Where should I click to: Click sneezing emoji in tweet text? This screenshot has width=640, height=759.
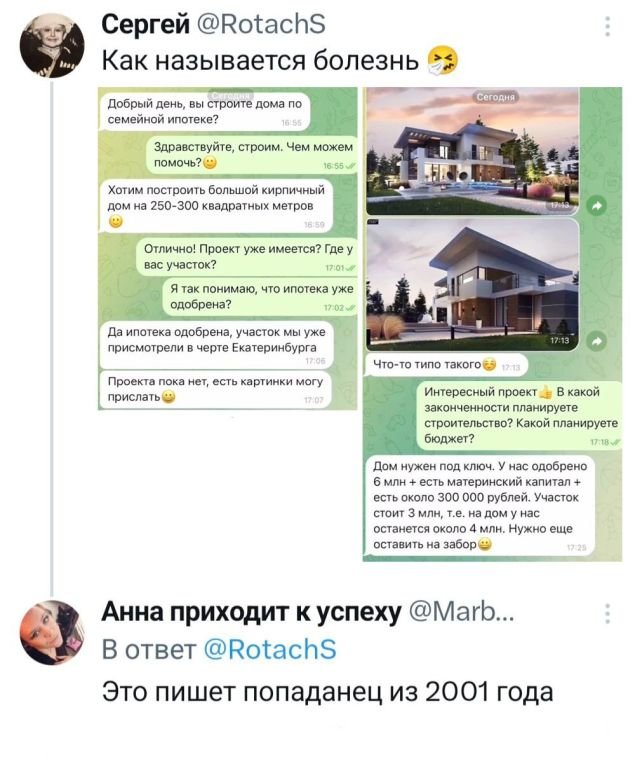click(x=442, y=61)
